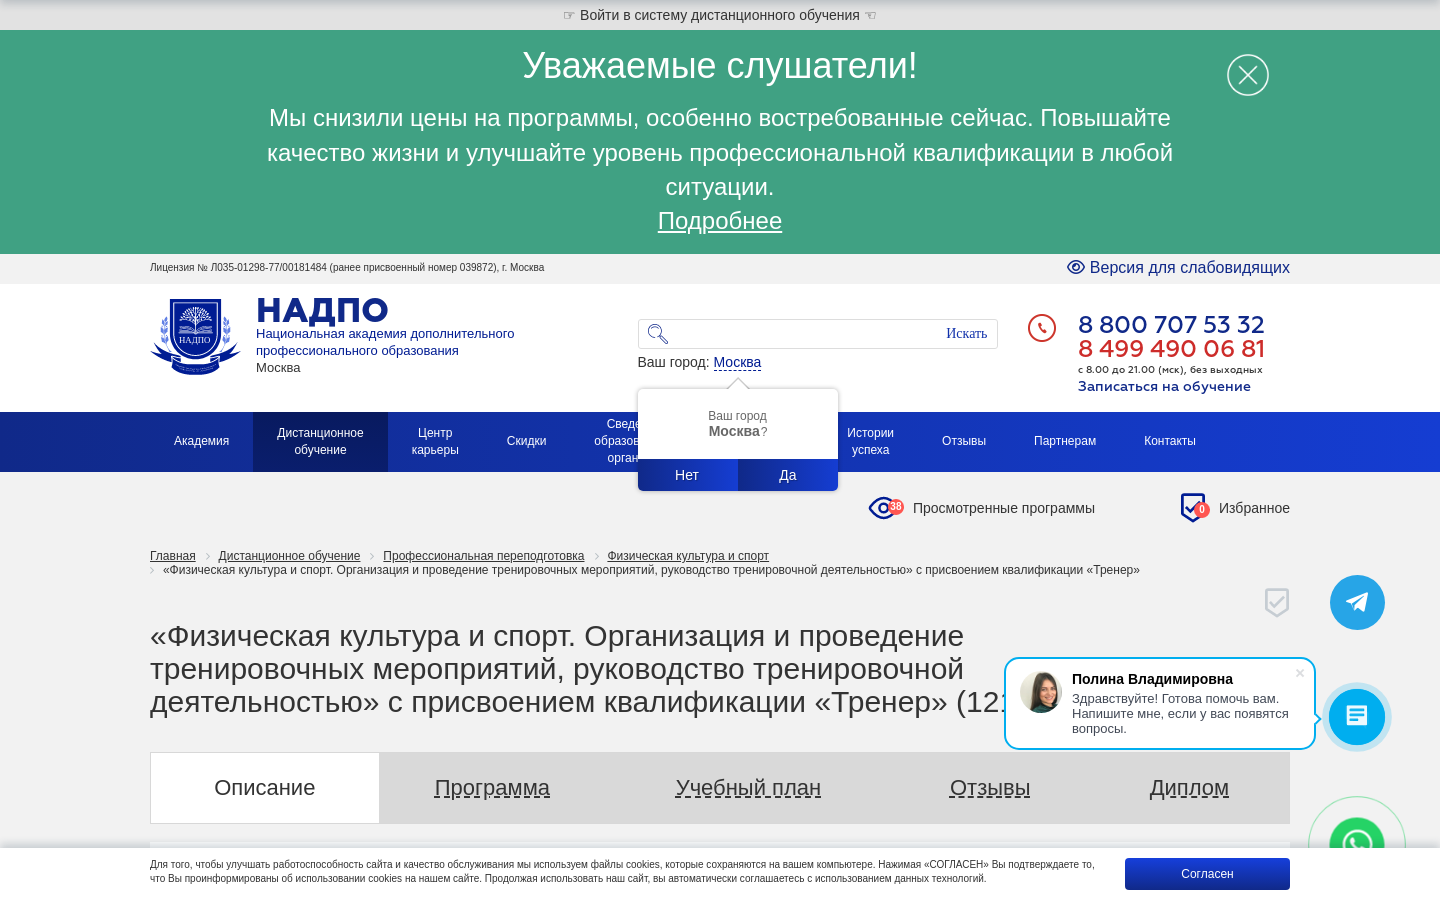Image resolution: width=1440 pixels, height=900 pixels.
Task: Close the green announcement banner
Action: tap(1248, 75)
